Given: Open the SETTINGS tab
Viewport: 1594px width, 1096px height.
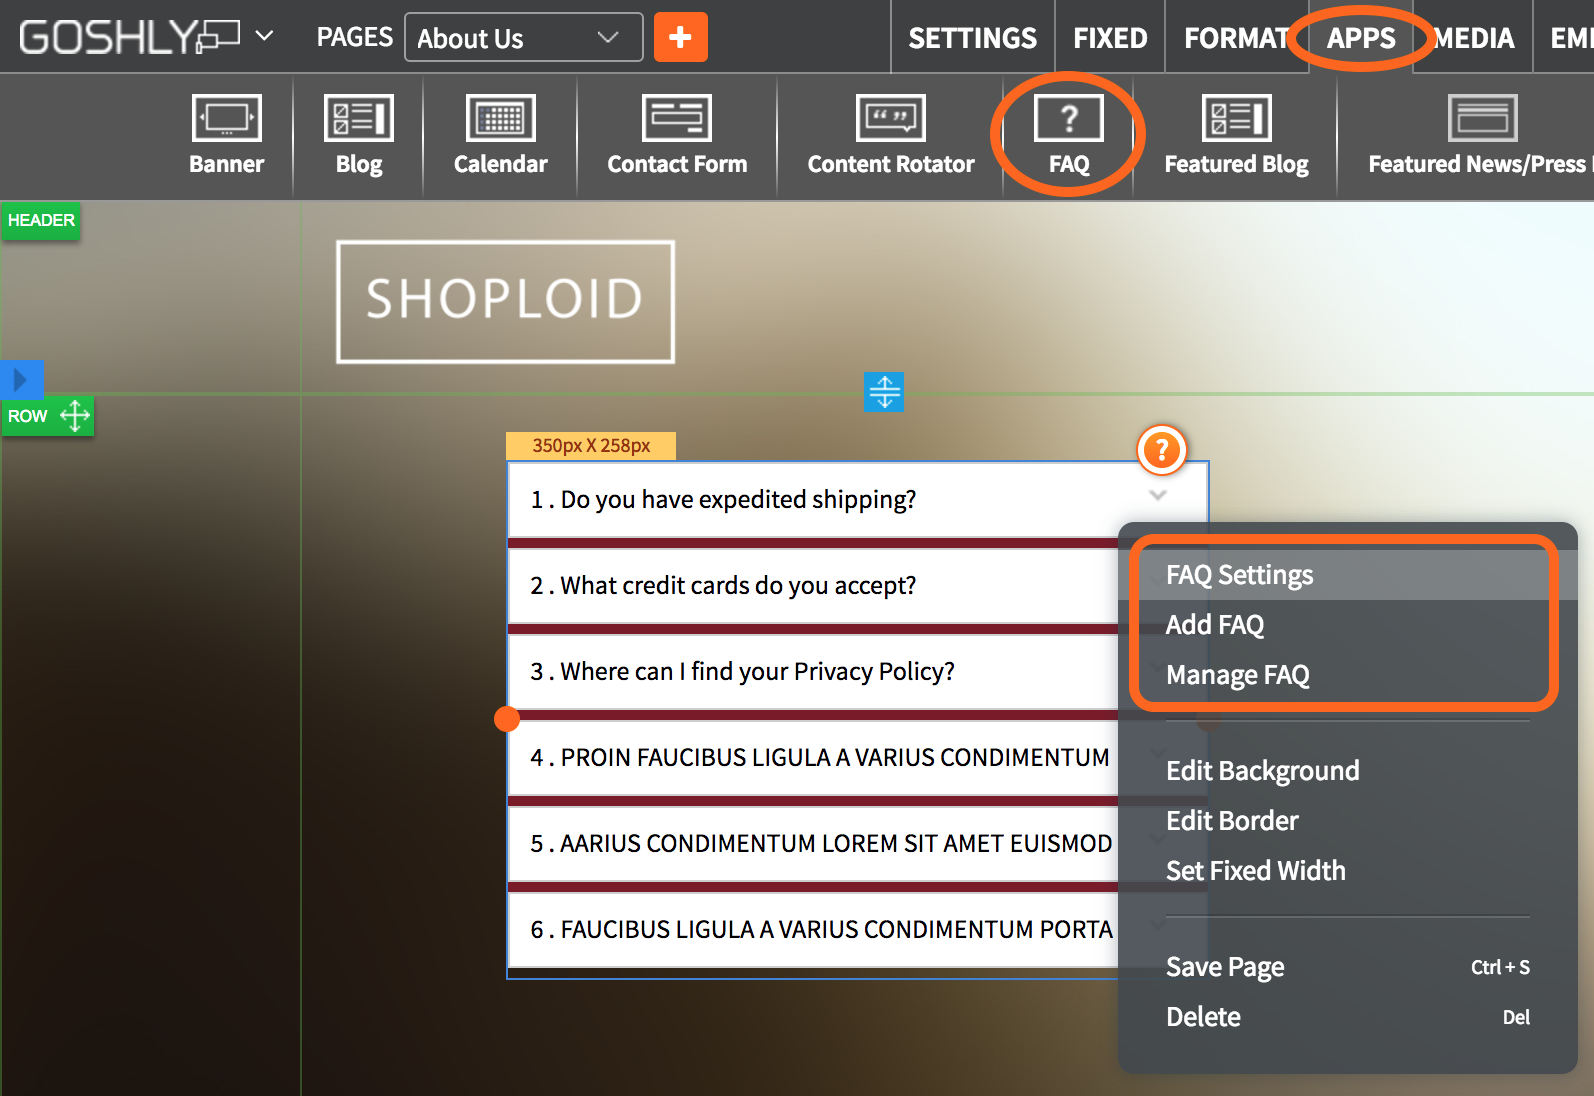Looking at the screenshot, I should tap(972, 38).
